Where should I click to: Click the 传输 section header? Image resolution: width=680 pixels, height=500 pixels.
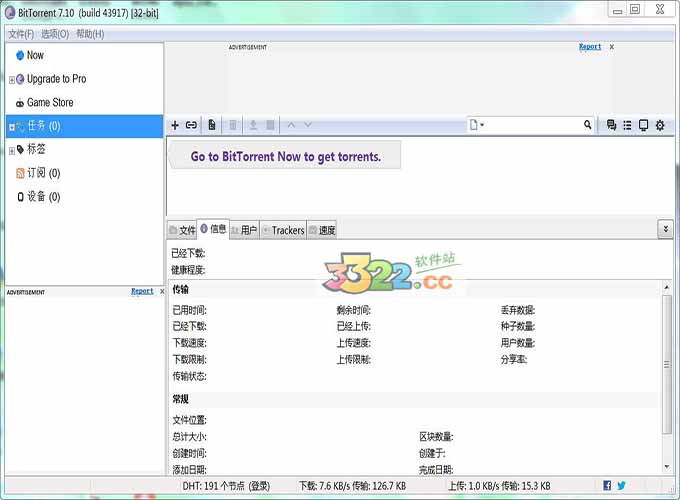click(180, 289)
